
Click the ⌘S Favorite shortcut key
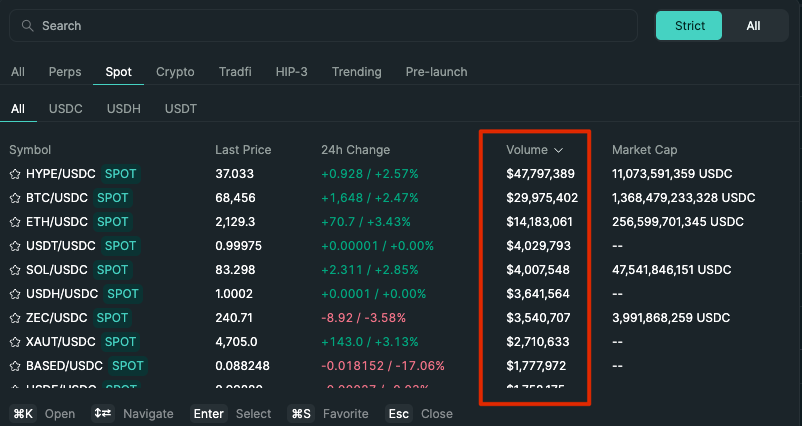tap(300, 413)
